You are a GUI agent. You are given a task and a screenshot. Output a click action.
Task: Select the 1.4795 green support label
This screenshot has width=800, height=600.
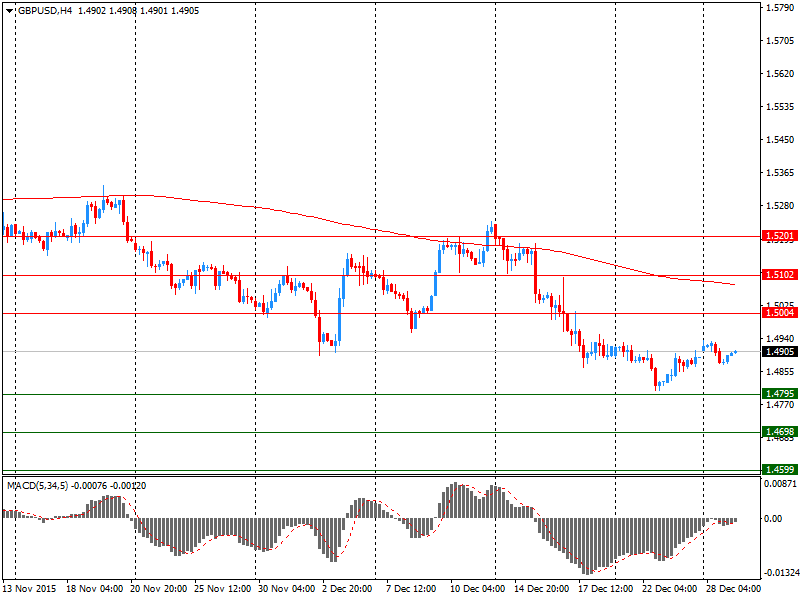coord(780,394)
